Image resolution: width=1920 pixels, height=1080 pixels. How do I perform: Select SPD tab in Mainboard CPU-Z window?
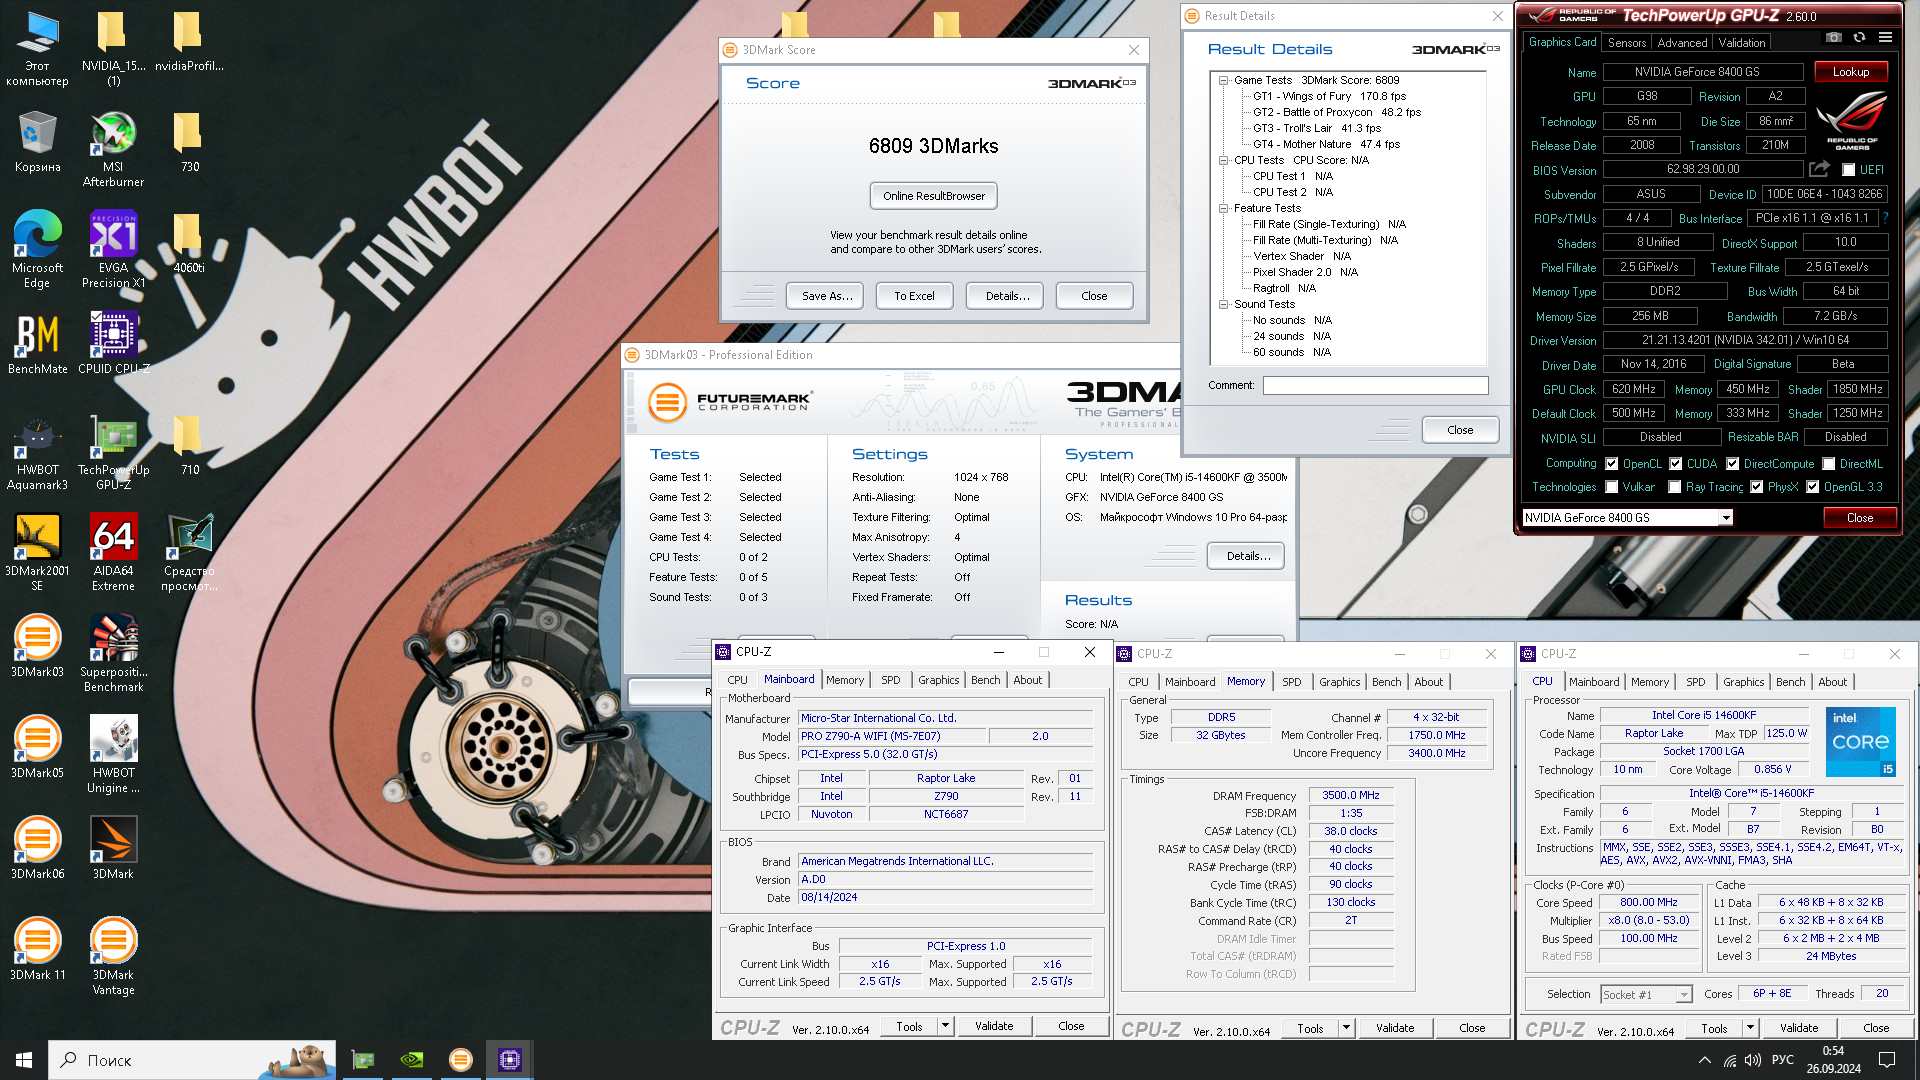pos(890,680)
